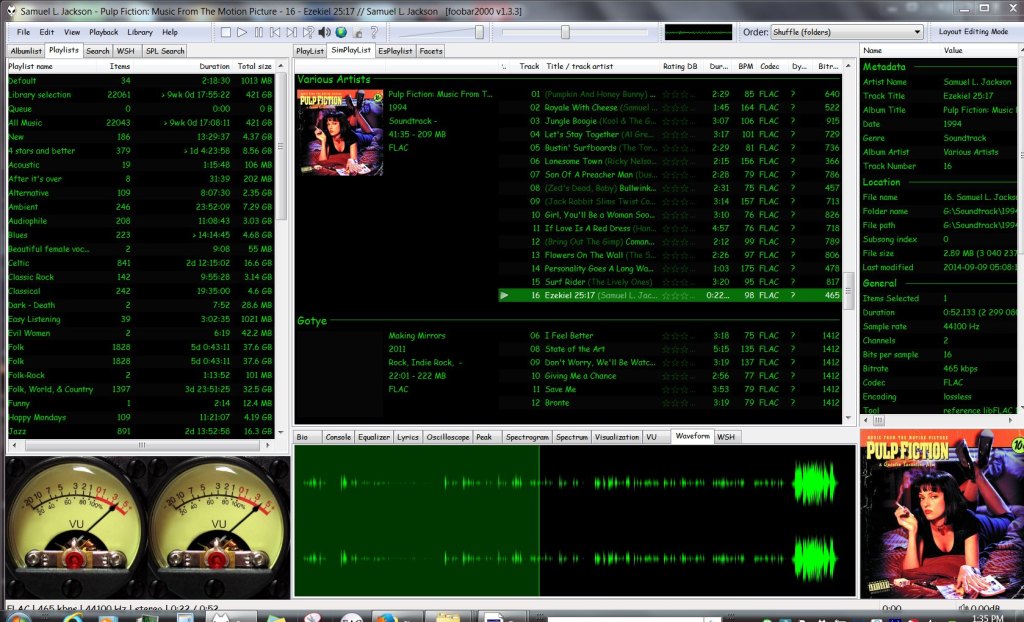Mute audio with the speaker icon
This screenshot has height=622, width=1024.
pos(324,32)
